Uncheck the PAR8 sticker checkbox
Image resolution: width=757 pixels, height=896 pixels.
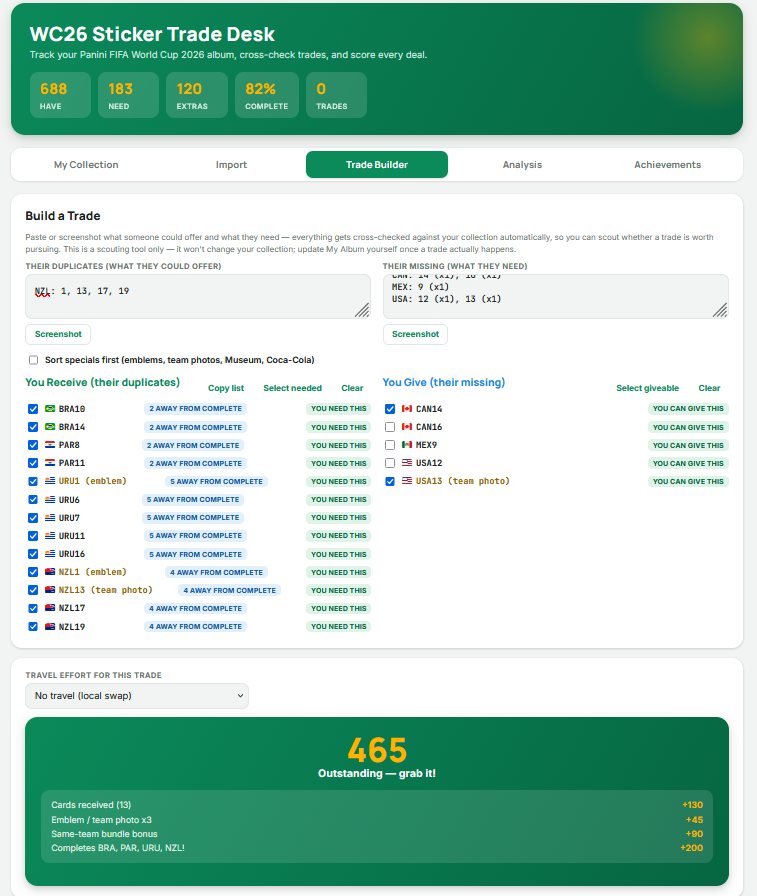[x=33, y=445]
